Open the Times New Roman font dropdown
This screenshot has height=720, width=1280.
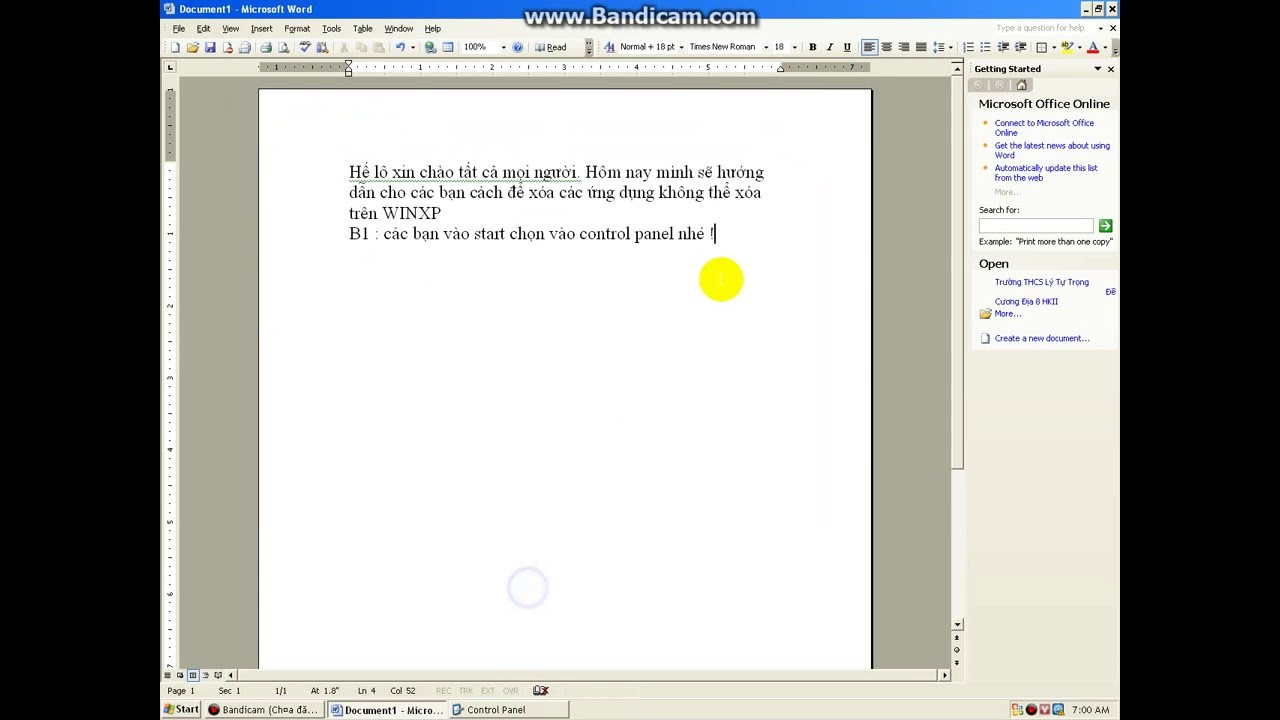[766, 47]
